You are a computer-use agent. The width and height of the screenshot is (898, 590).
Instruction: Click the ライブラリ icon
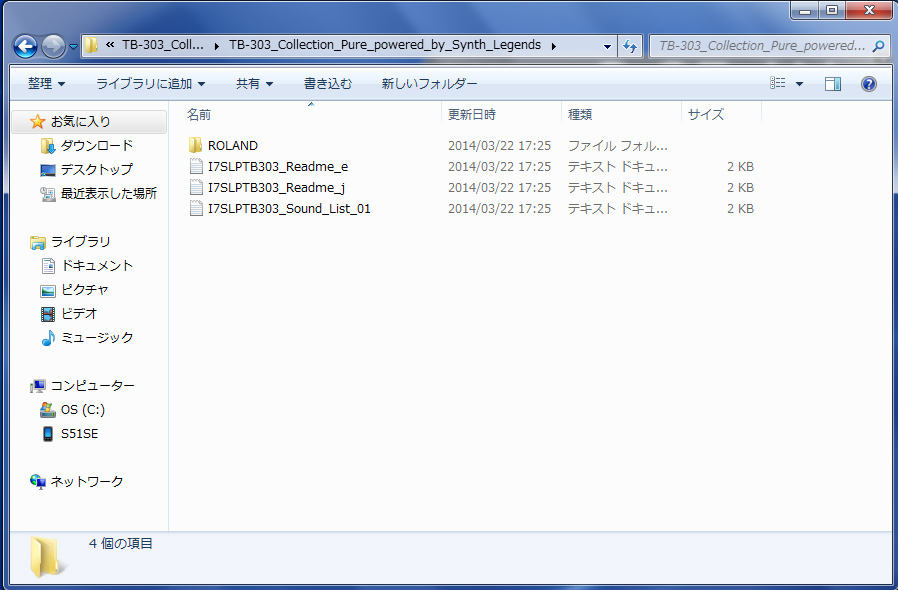tap(38, 242)
